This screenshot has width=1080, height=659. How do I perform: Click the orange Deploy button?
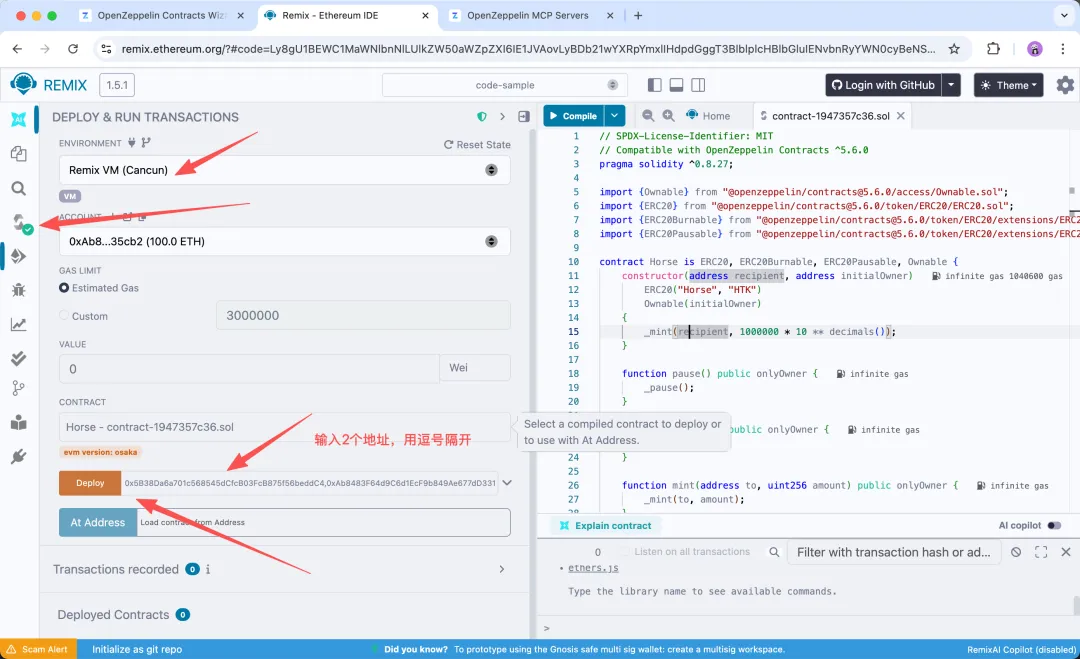(90, 483)
